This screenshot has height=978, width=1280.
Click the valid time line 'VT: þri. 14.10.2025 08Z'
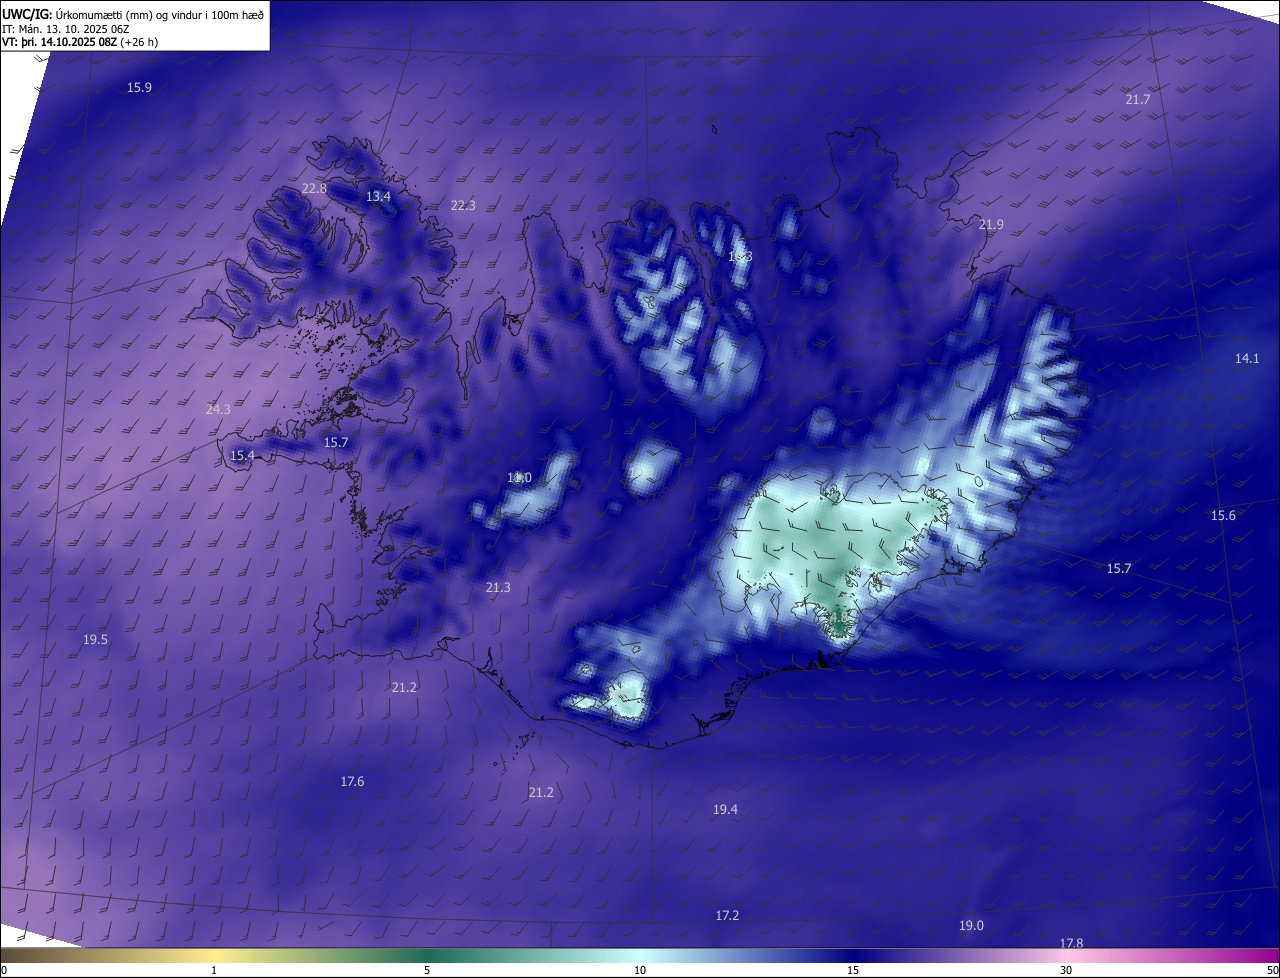[x=60, y=42]
